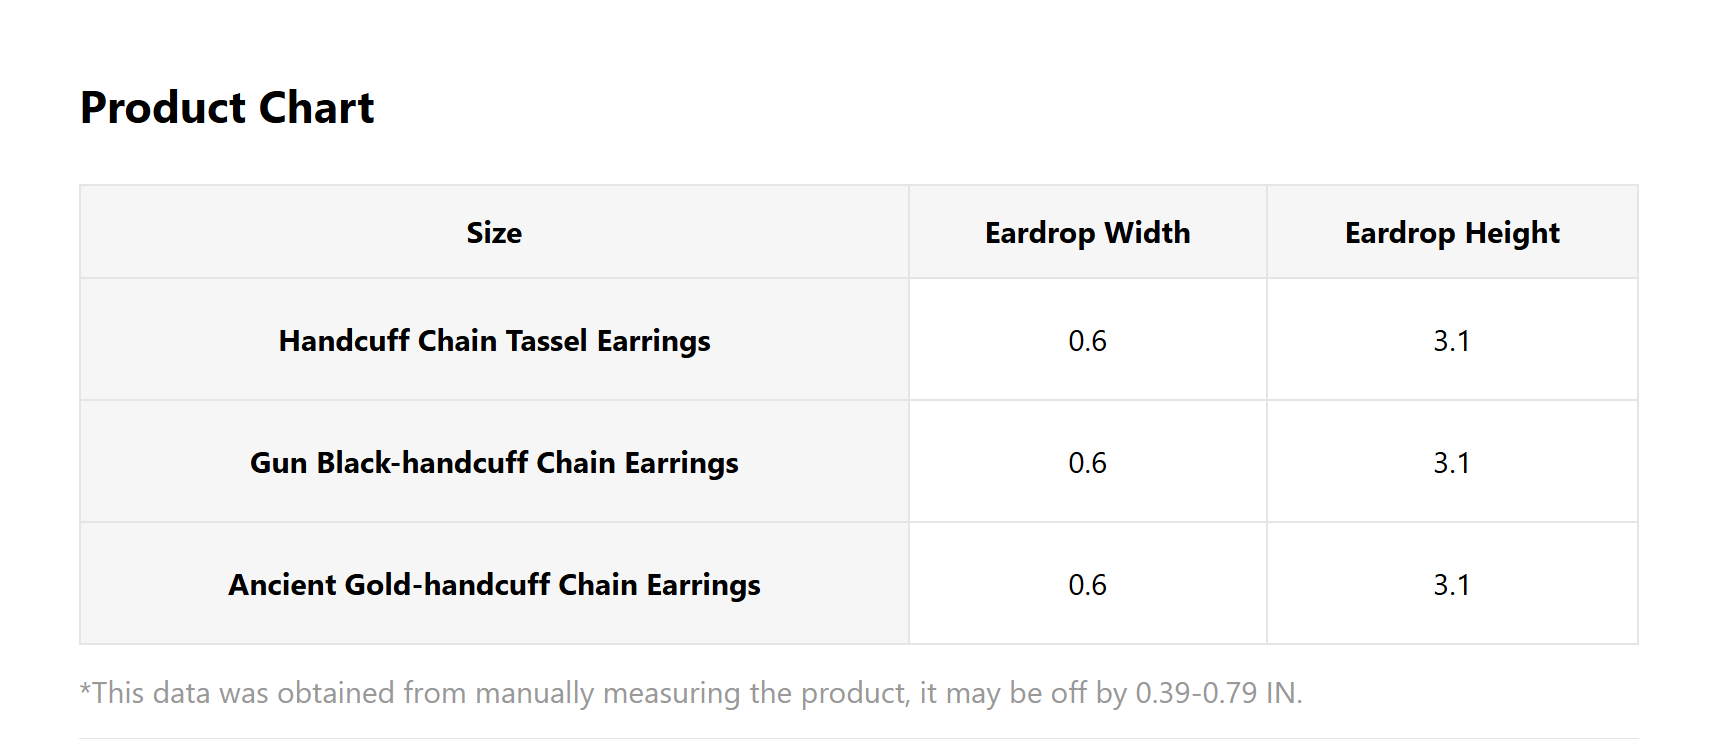Select Gun Black-handcuff Chain Earrings row label
This screenshot has height=740, width=1728.
click(494, 463)
